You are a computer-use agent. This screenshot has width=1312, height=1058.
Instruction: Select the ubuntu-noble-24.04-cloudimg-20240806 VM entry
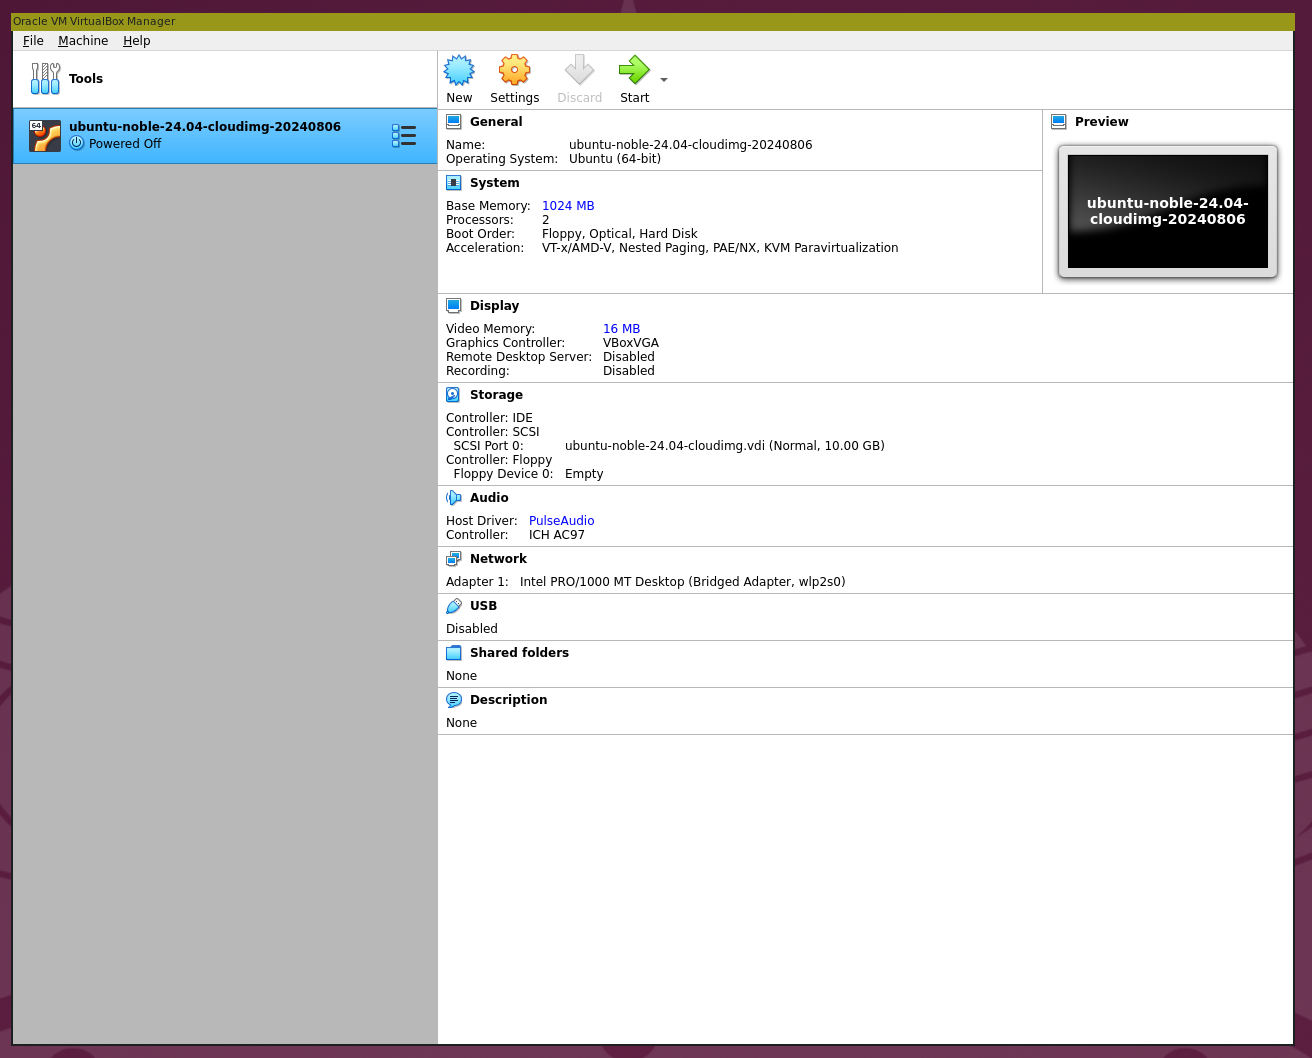coord(225,136)
